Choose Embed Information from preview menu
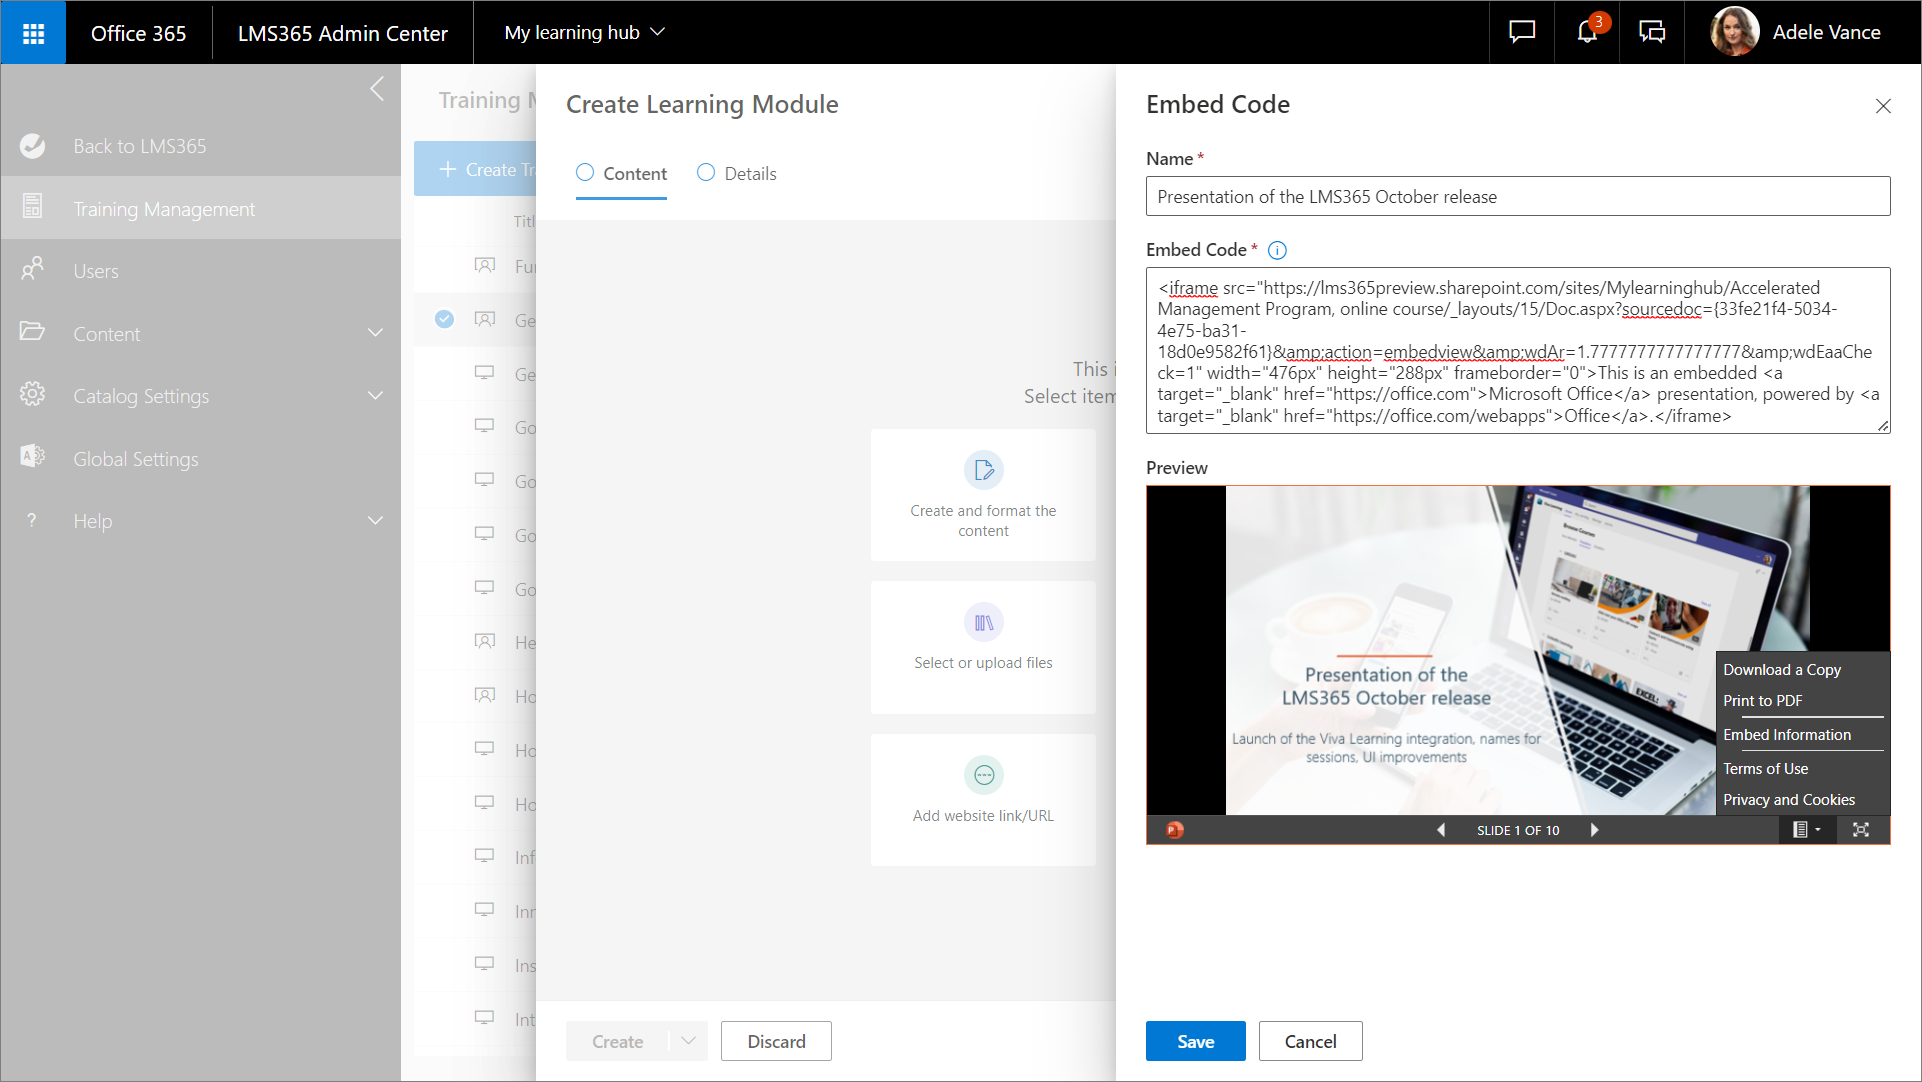Screen dimensions: 1922x1082 pyautogui.click(x=1786, y=735)
